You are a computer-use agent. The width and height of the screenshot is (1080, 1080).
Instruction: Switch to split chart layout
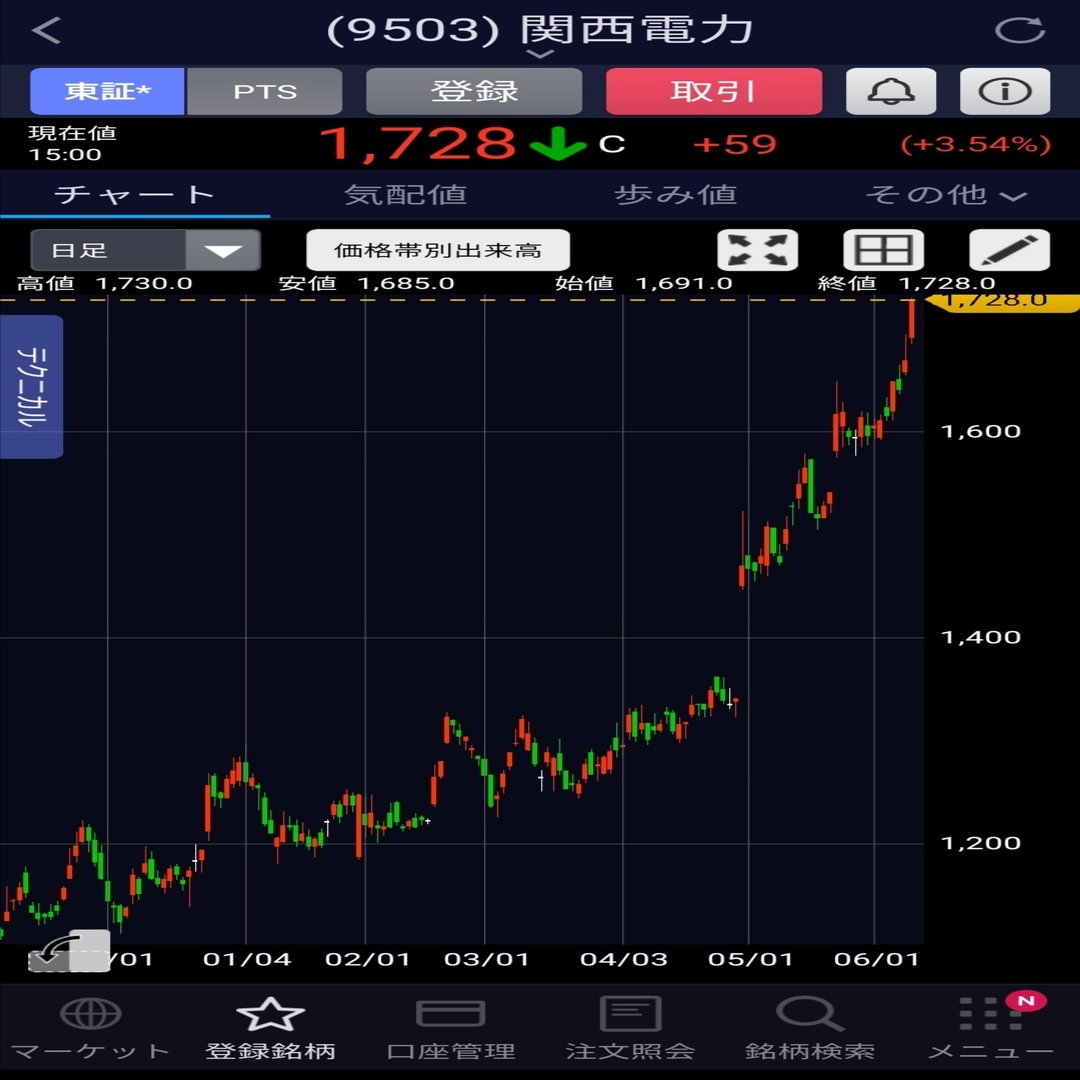[x=884, y=249]
